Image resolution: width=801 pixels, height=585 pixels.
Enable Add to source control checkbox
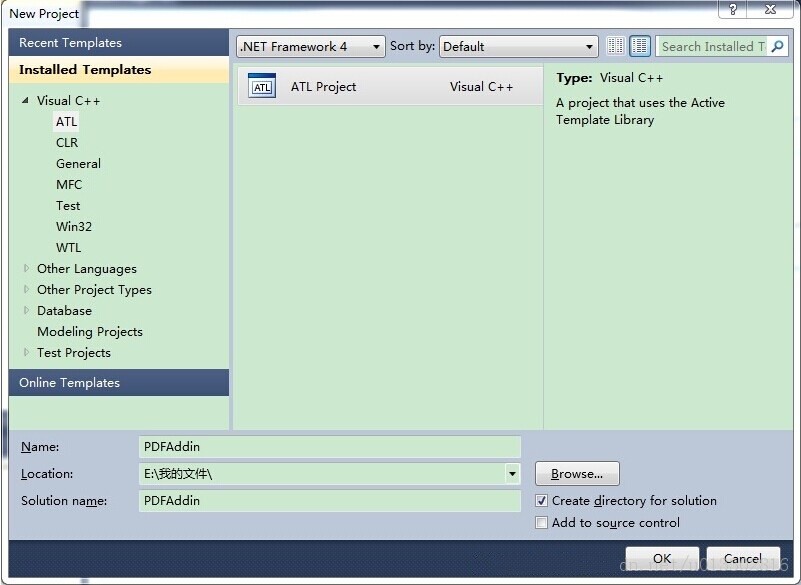click(x=541, y=523)
